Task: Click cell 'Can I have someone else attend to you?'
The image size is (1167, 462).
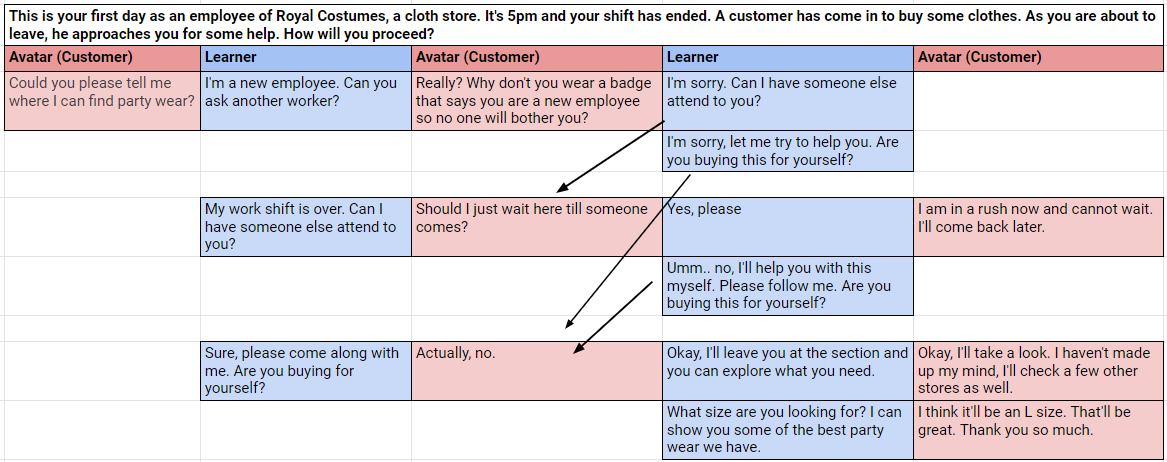Action: pos(787,101)
